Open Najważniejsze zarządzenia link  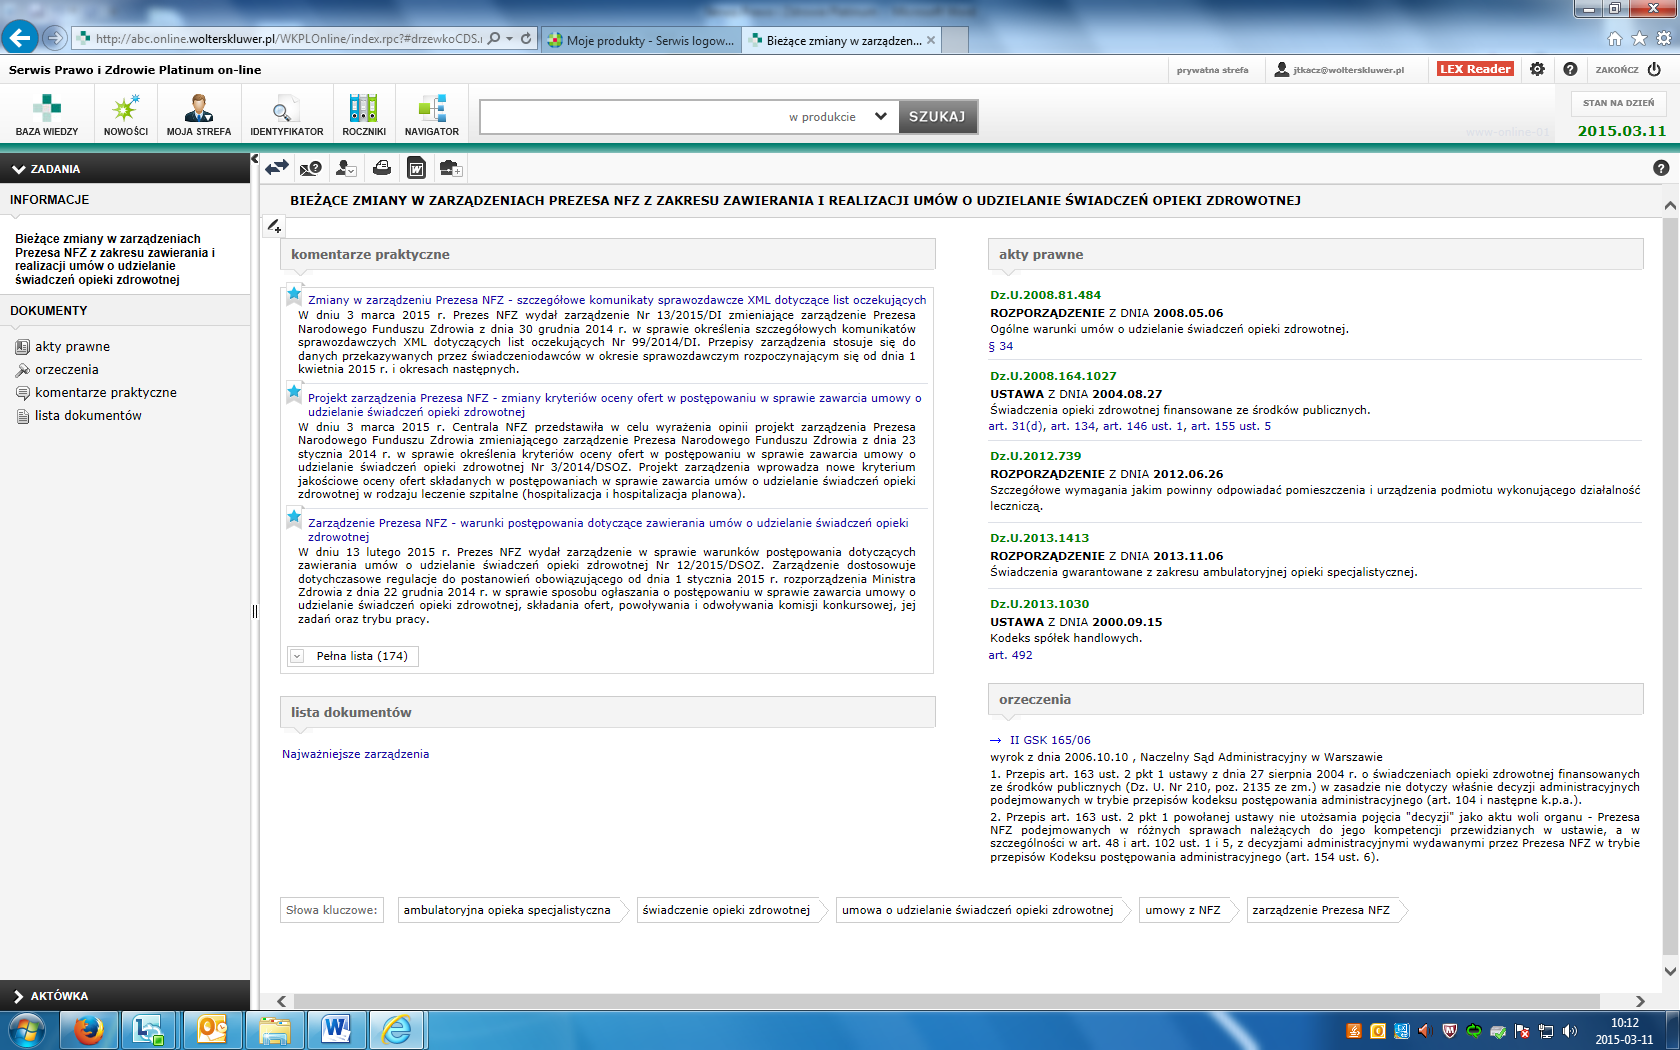pos(355,754)
